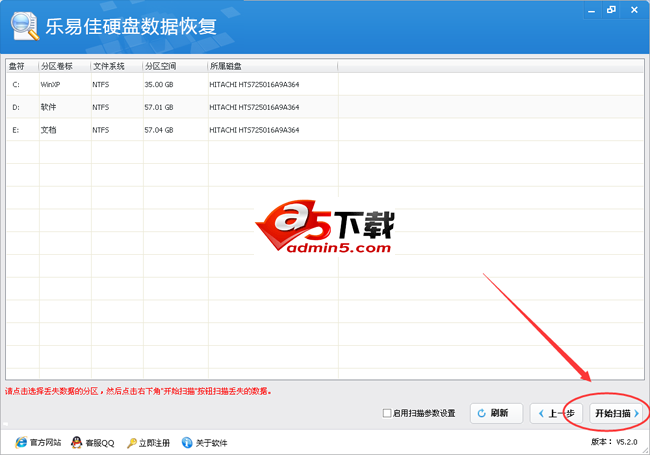
Task: Start scanning with 开始扫描 button
Action: [616, 413]
